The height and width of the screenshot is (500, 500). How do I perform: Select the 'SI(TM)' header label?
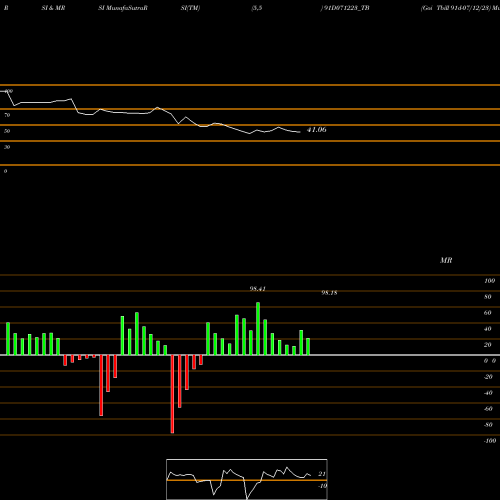tap(190, 8)
